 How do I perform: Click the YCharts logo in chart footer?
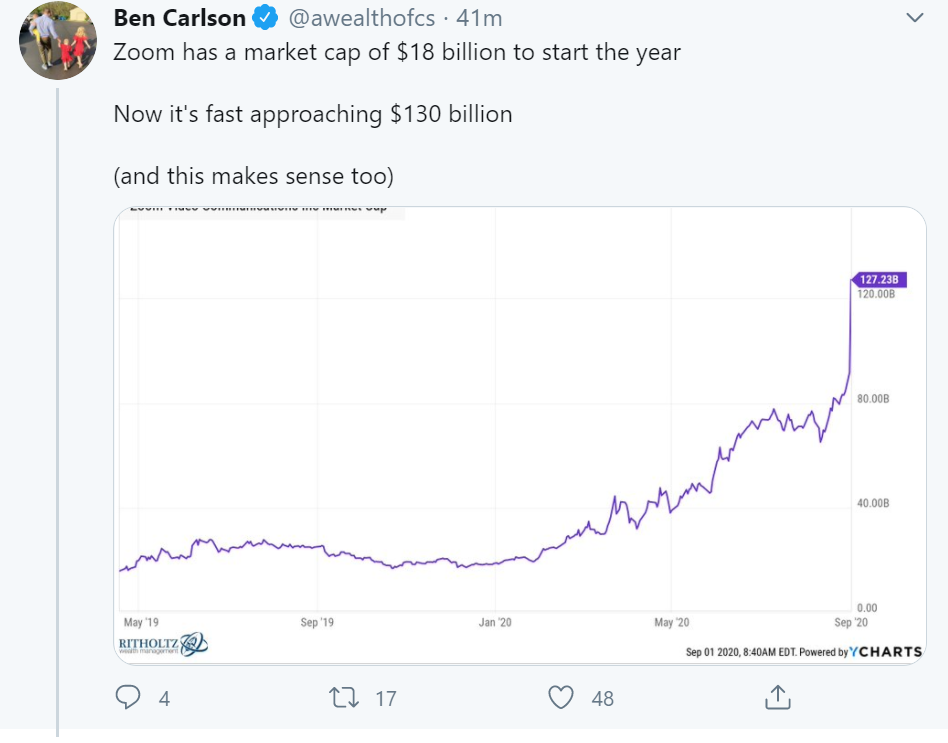click(x=885, y=651)
